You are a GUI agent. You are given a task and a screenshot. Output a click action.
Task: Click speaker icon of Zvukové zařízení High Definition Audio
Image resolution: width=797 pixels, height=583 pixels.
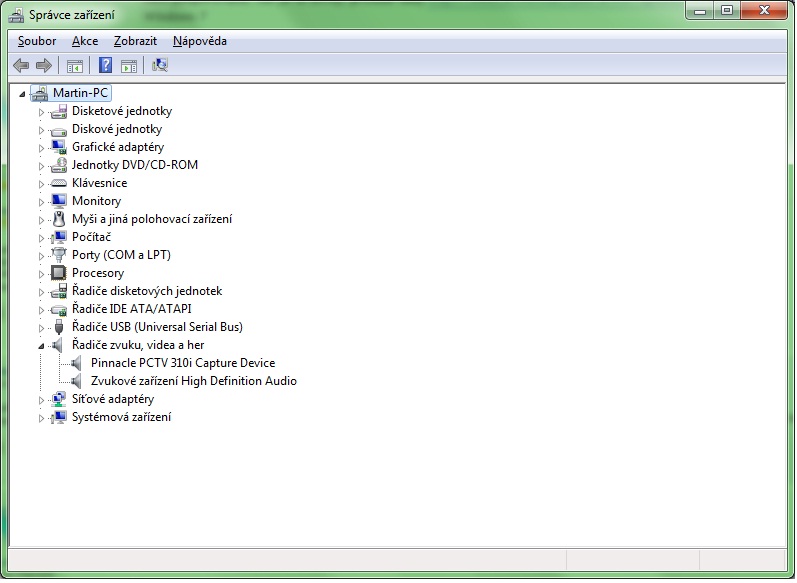[77, 381]
